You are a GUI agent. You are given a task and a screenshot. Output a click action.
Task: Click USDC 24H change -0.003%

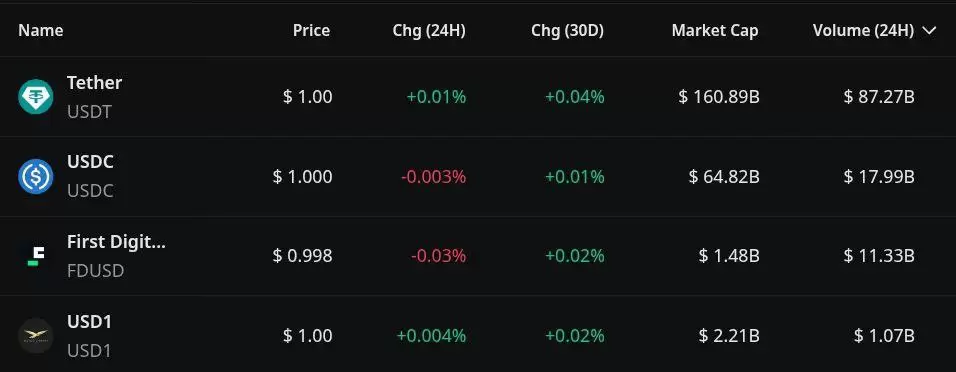tap(433, 177)
